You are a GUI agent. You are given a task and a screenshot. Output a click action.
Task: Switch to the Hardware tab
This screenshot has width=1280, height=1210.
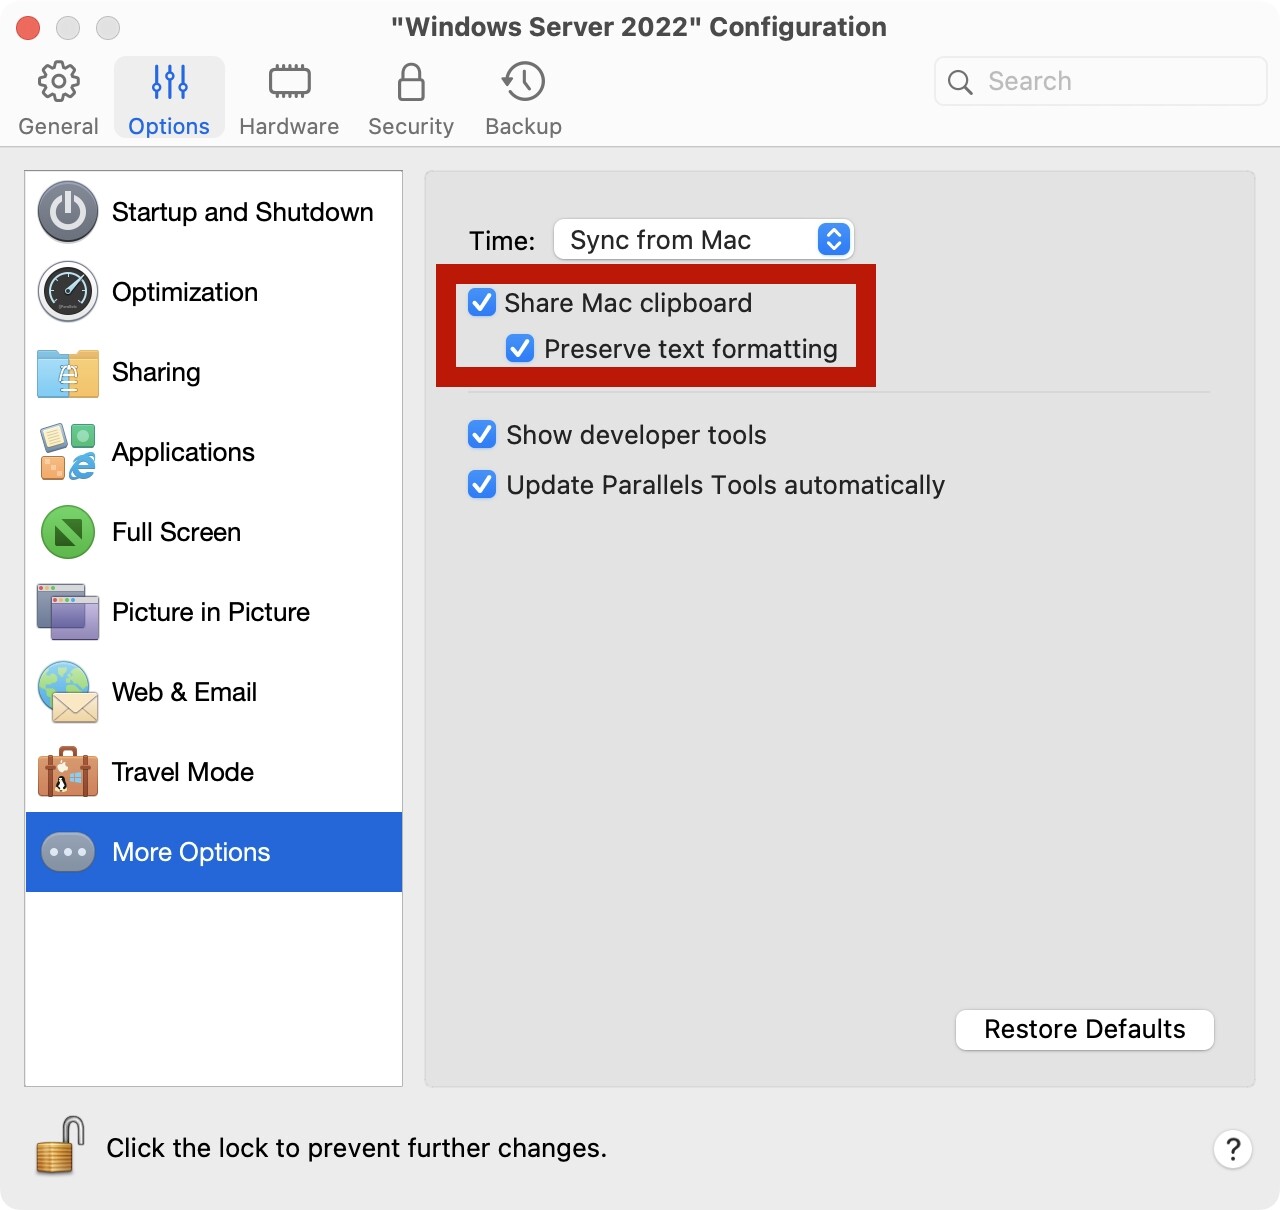click(x=289, y=98)
